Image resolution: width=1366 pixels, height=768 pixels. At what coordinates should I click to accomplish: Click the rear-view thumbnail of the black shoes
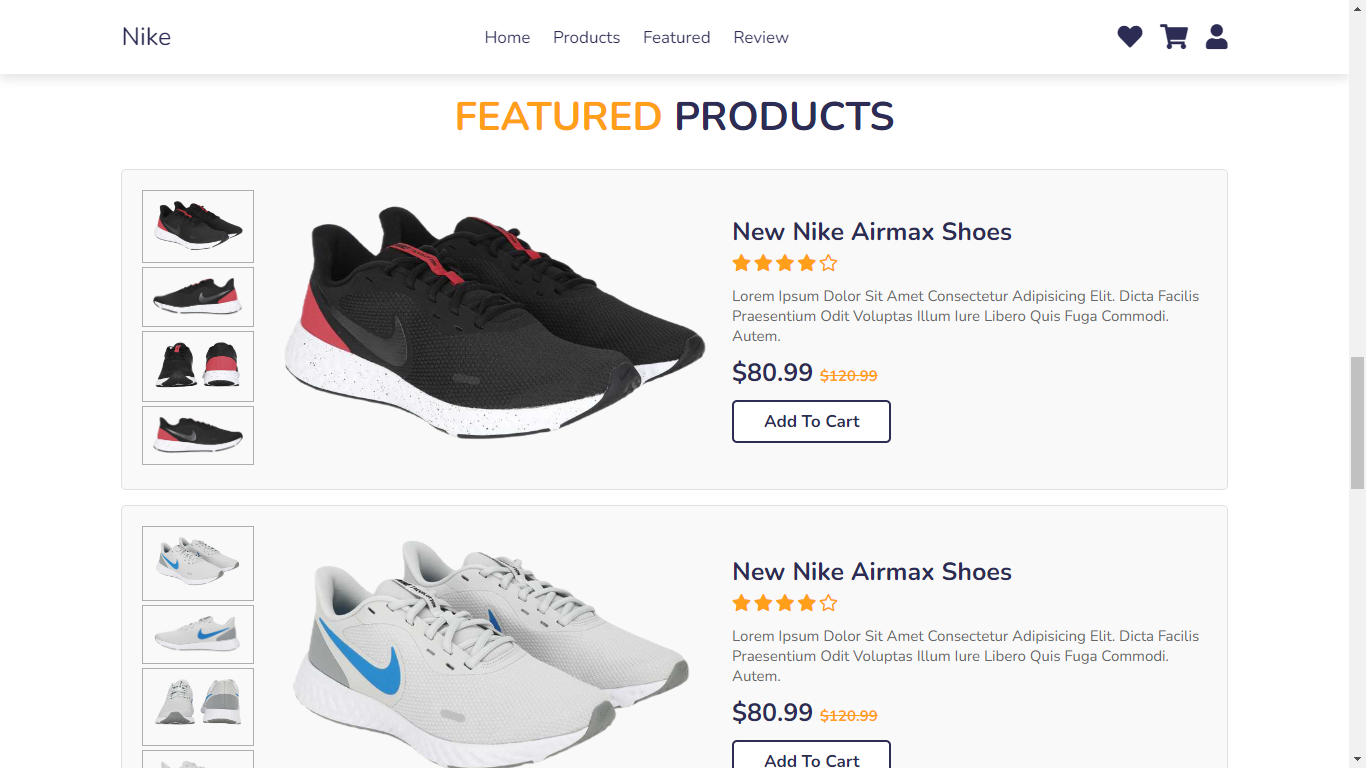197,366
